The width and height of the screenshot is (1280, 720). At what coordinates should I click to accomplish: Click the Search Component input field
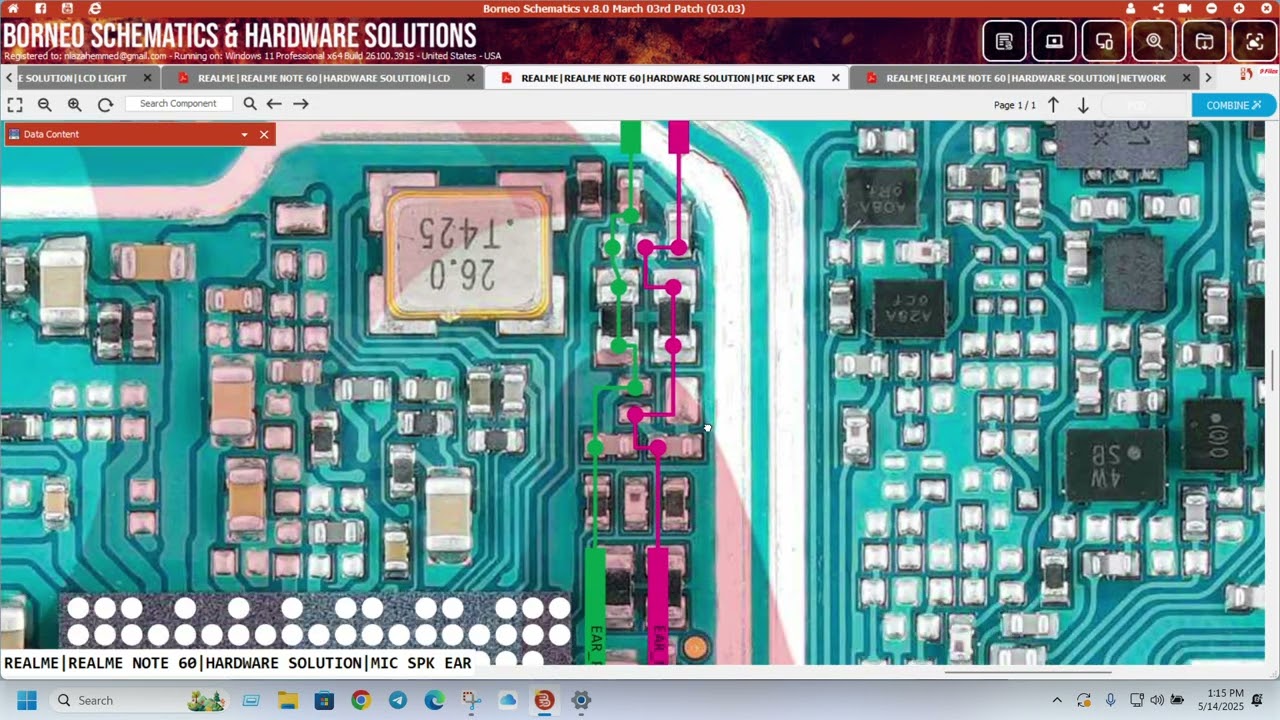pyautogui.click(x=179, y=104)
